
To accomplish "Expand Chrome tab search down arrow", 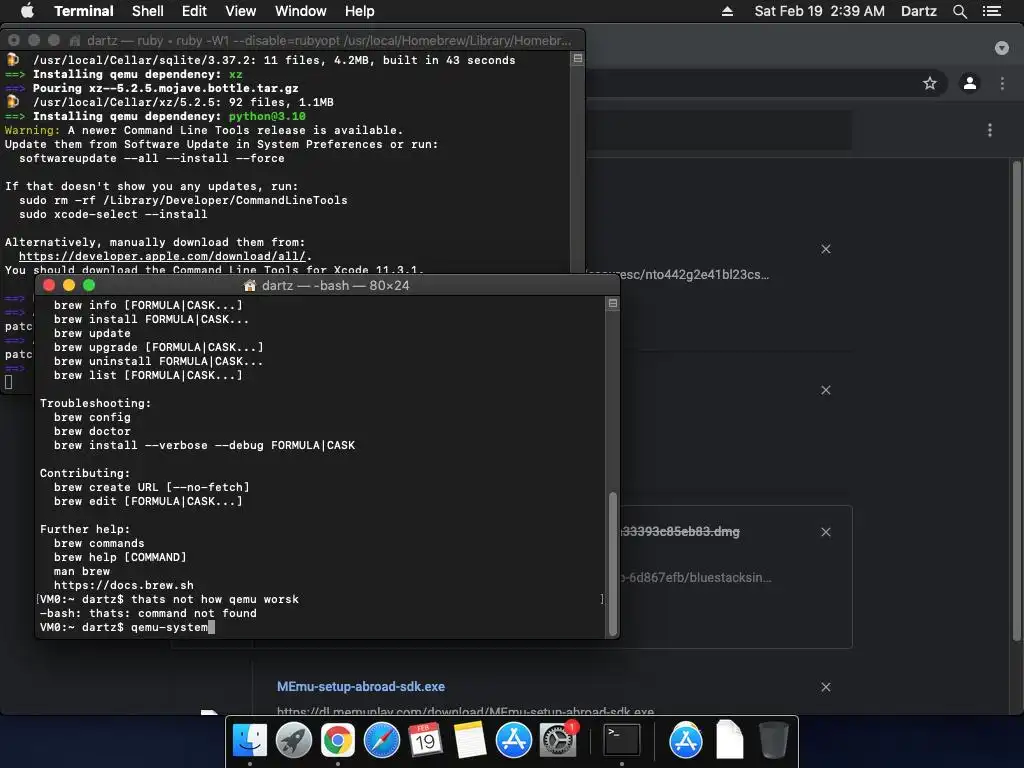I will [1001, 48].
